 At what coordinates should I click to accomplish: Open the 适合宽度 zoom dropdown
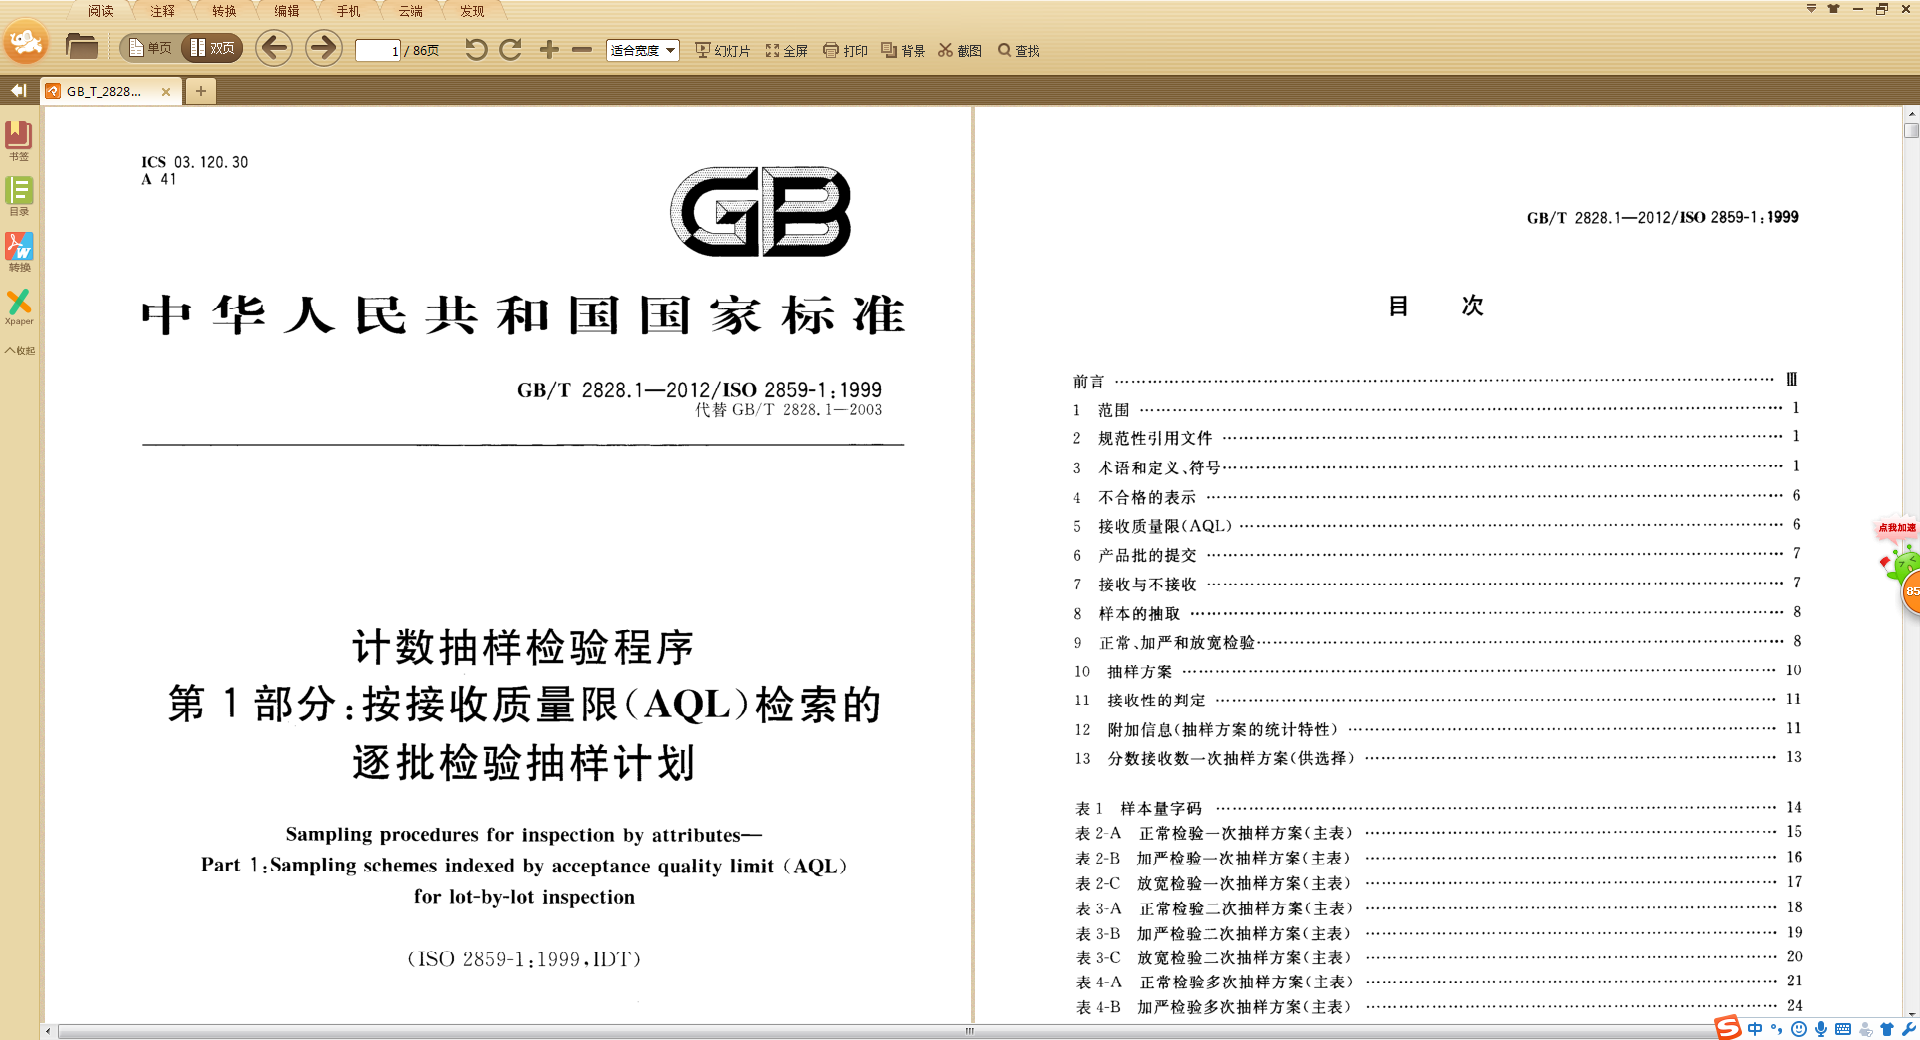(642, 51)
